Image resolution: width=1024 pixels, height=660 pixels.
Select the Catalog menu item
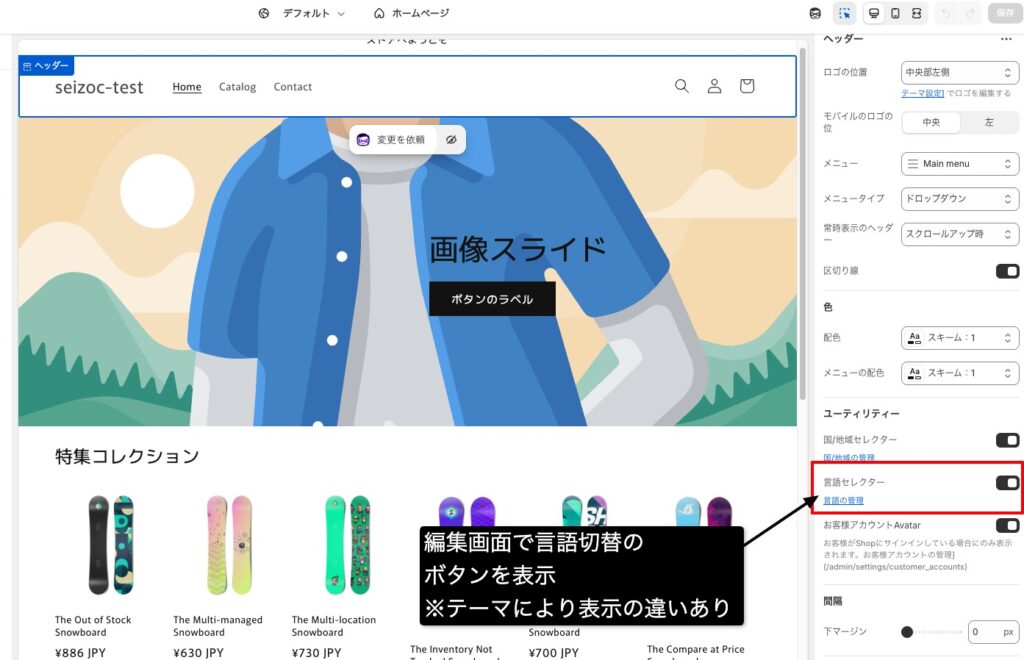tap(237, 87)
